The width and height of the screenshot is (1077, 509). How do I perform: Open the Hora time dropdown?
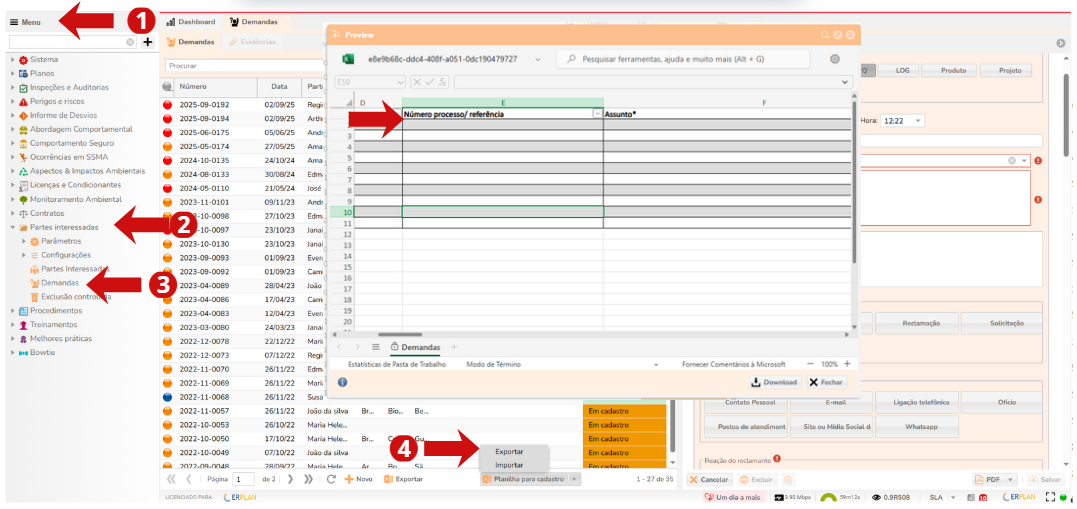tap(917, 120)
